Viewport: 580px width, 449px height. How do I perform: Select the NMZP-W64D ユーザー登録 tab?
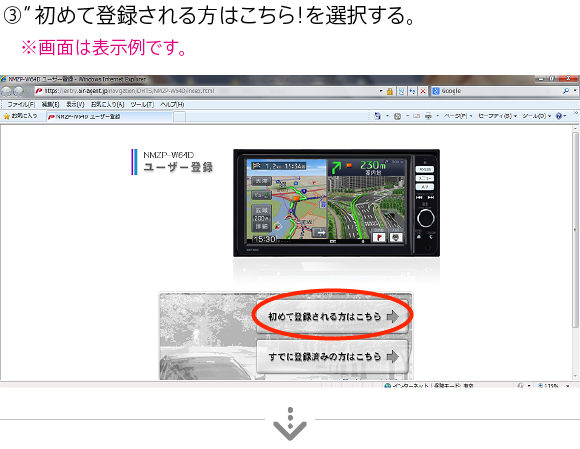(109, 117)
